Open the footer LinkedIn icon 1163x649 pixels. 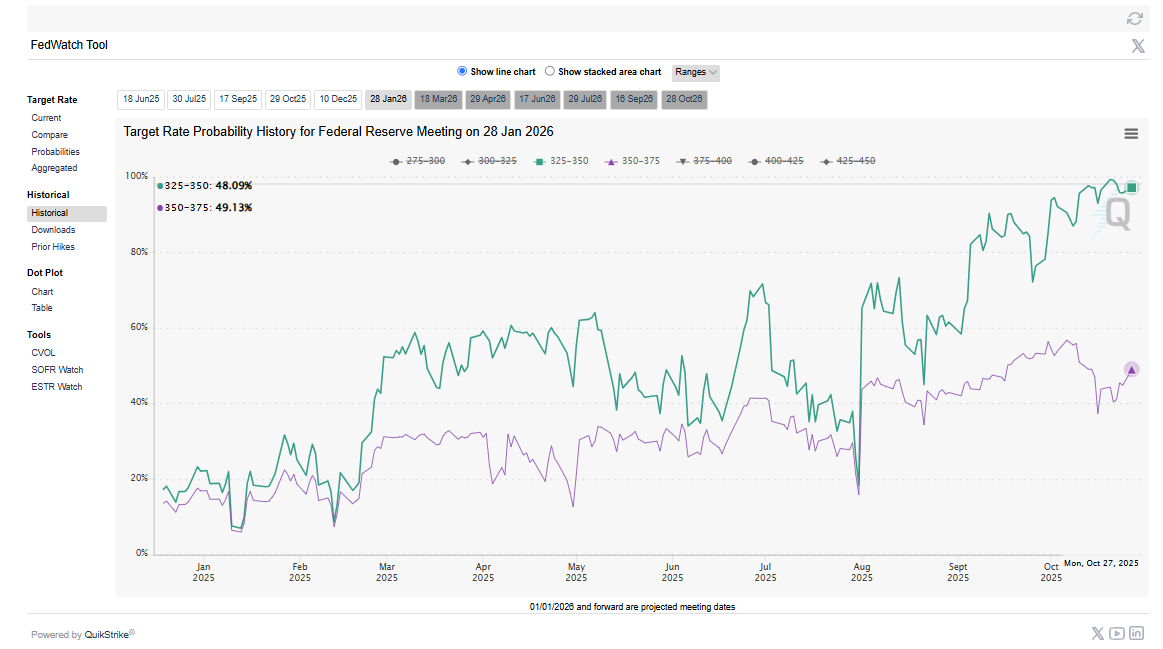point(1136,633)
